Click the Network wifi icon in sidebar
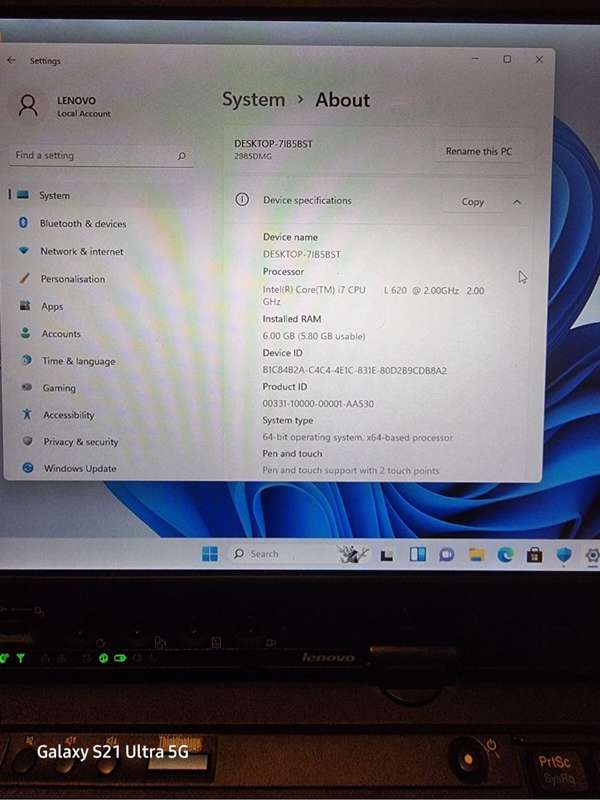This screenshot has height=800, width=600. [23, 251]
